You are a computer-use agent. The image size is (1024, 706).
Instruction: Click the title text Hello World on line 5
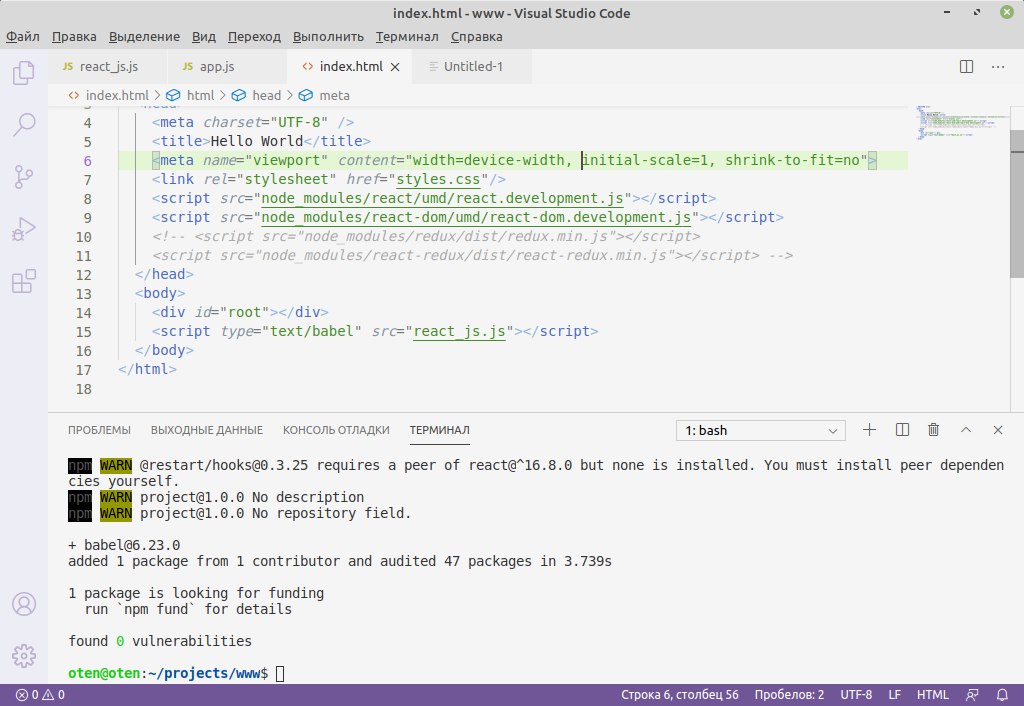[257, 141]
